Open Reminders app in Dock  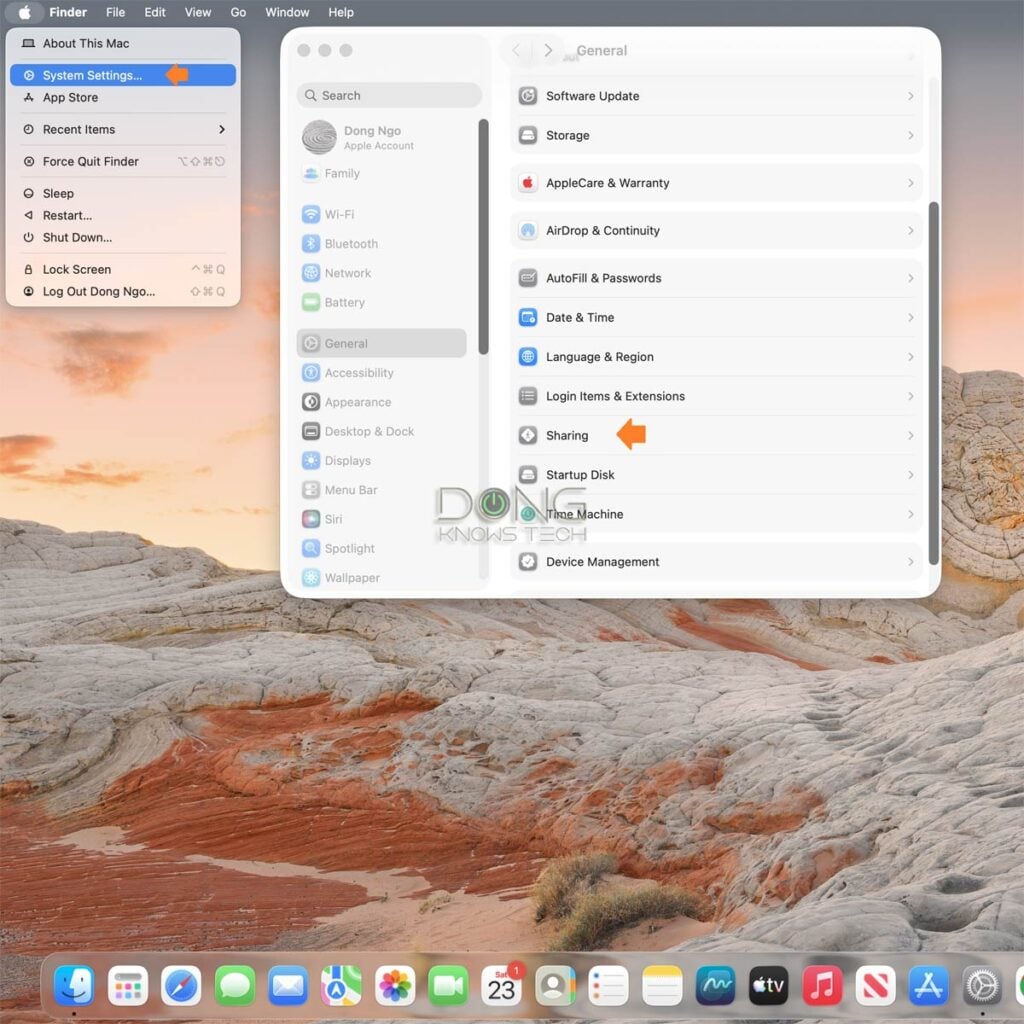click(608, 985)
